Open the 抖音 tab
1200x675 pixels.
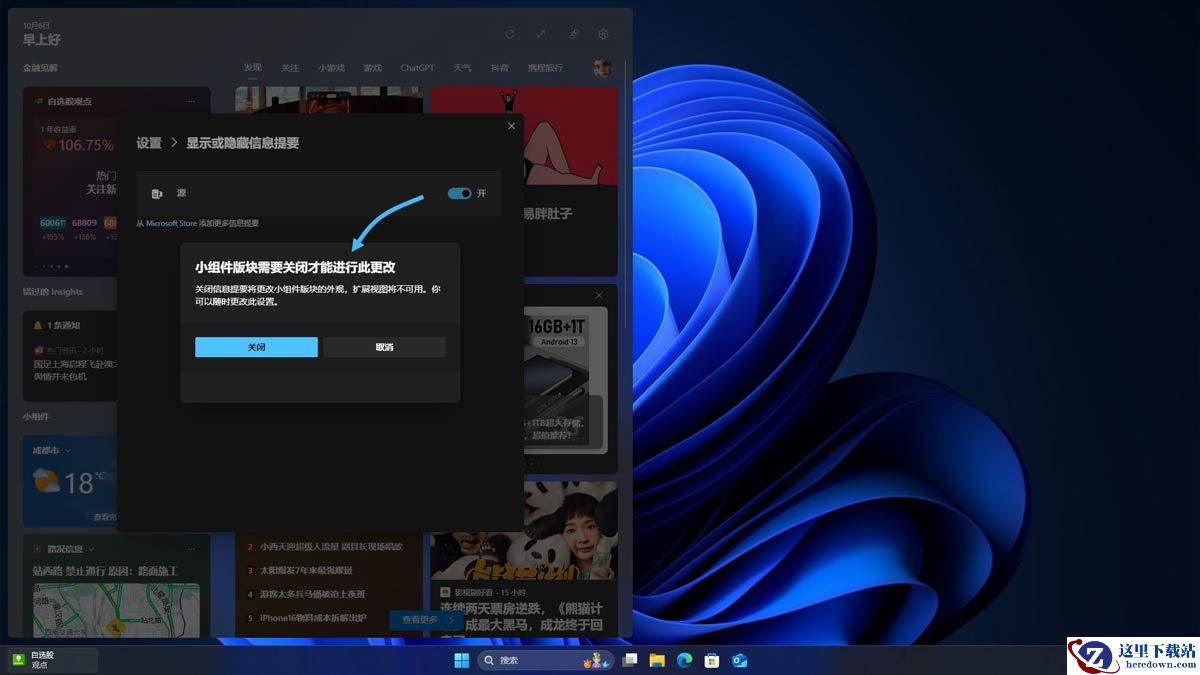pos(499,68)
